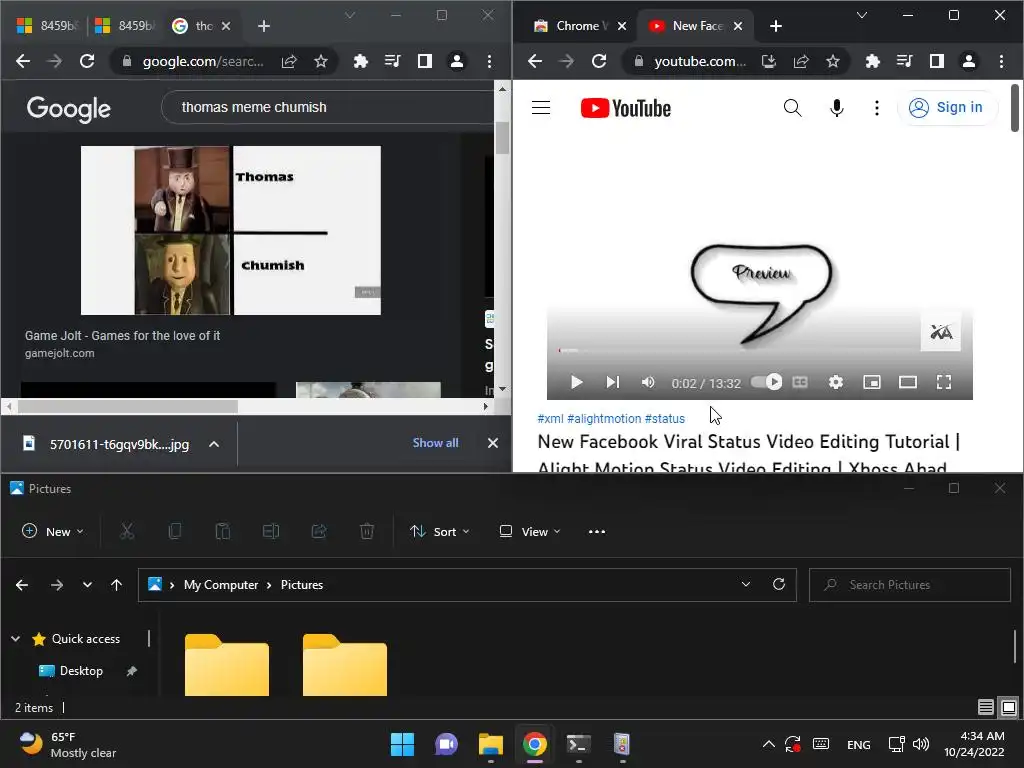Enter fullscreen on YouTube video
Image resolution: width=1024 pixels, height=768 pixels.
(x=944, y=382)
